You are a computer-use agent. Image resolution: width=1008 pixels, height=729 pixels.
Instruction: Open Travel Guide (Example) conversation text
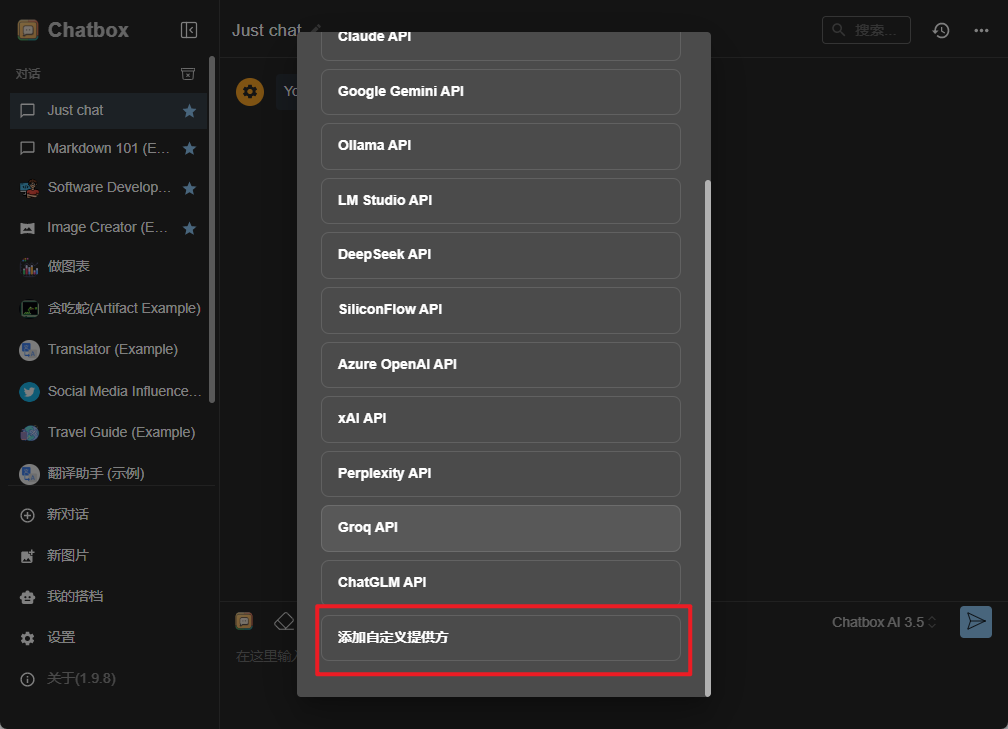122,432
